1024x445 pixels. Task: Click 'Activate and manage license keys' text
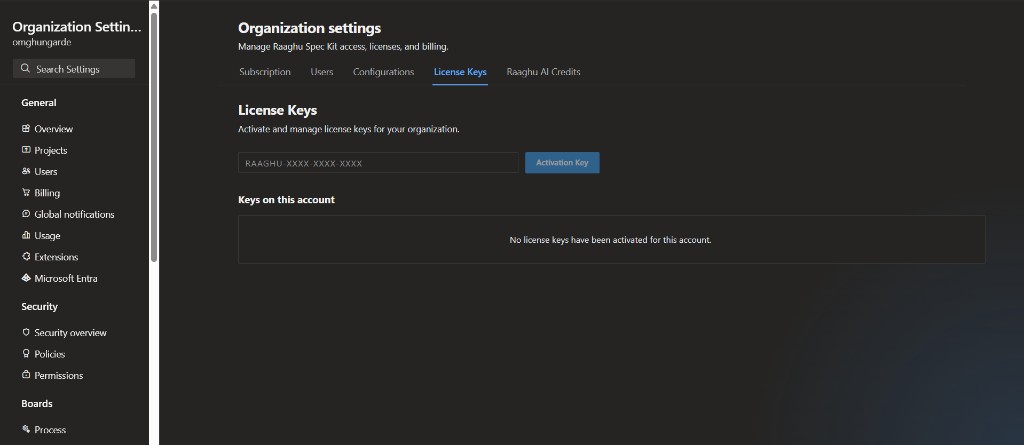coord(349,129)
